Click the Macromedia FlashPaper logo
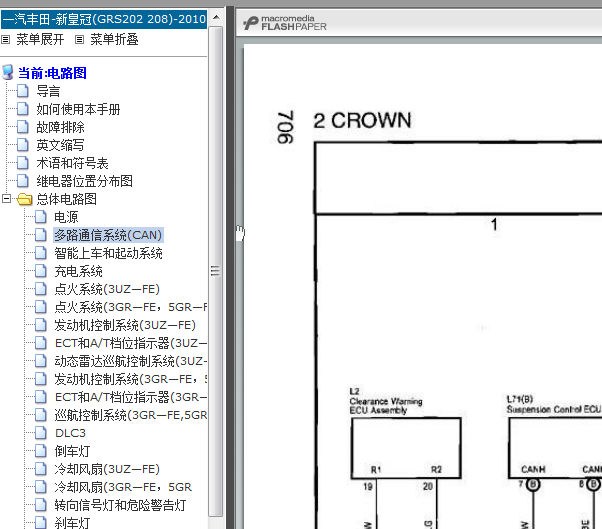 pyautogui.click(x=285, y=23)
